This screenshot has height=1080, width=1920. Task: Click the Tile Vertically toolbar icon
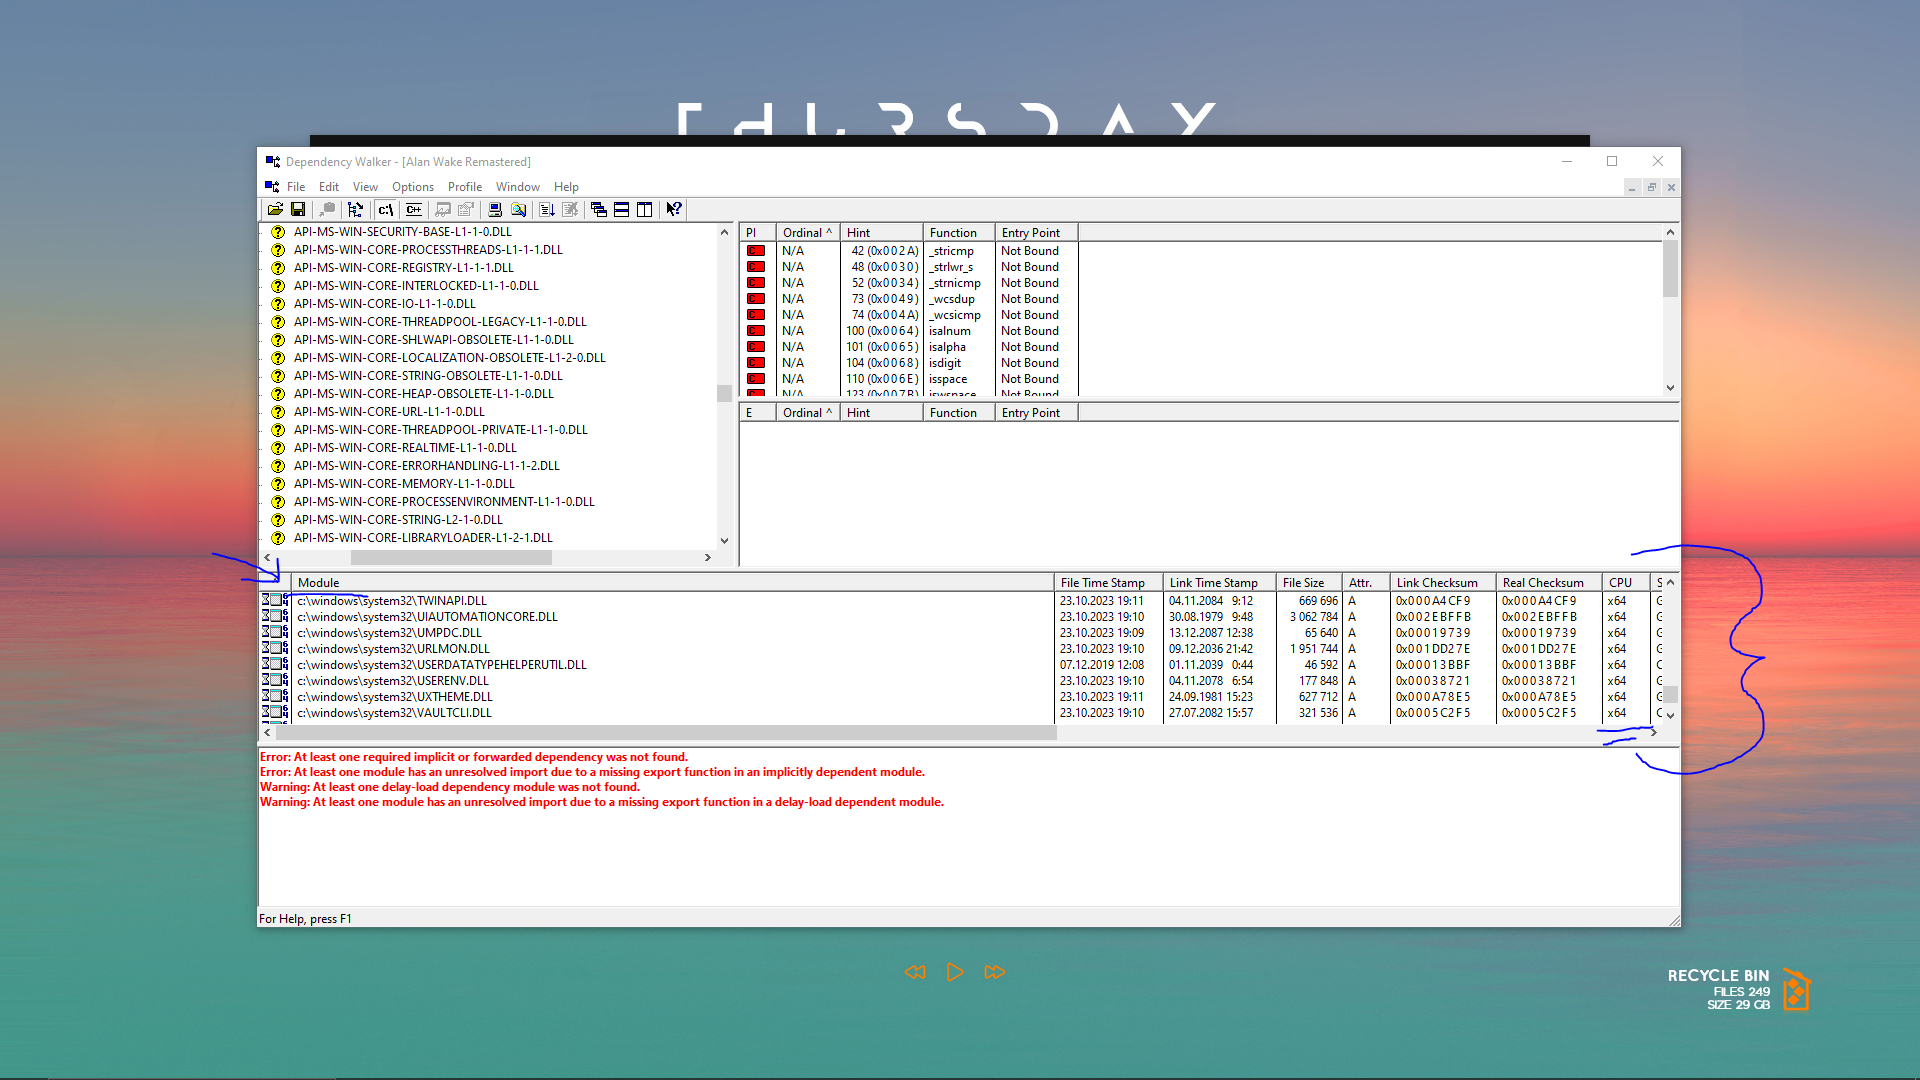[x=645, y=209]
